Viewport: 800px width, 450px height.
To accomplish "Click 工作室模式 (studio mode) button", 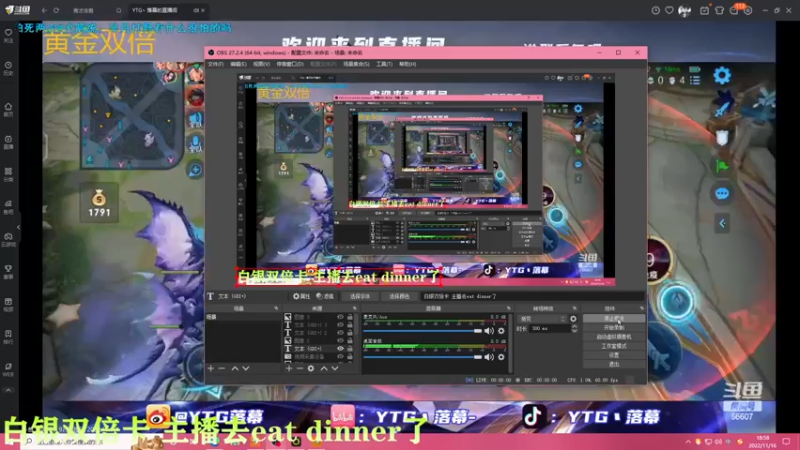I will pyautogui.click(x=614, y=346).
